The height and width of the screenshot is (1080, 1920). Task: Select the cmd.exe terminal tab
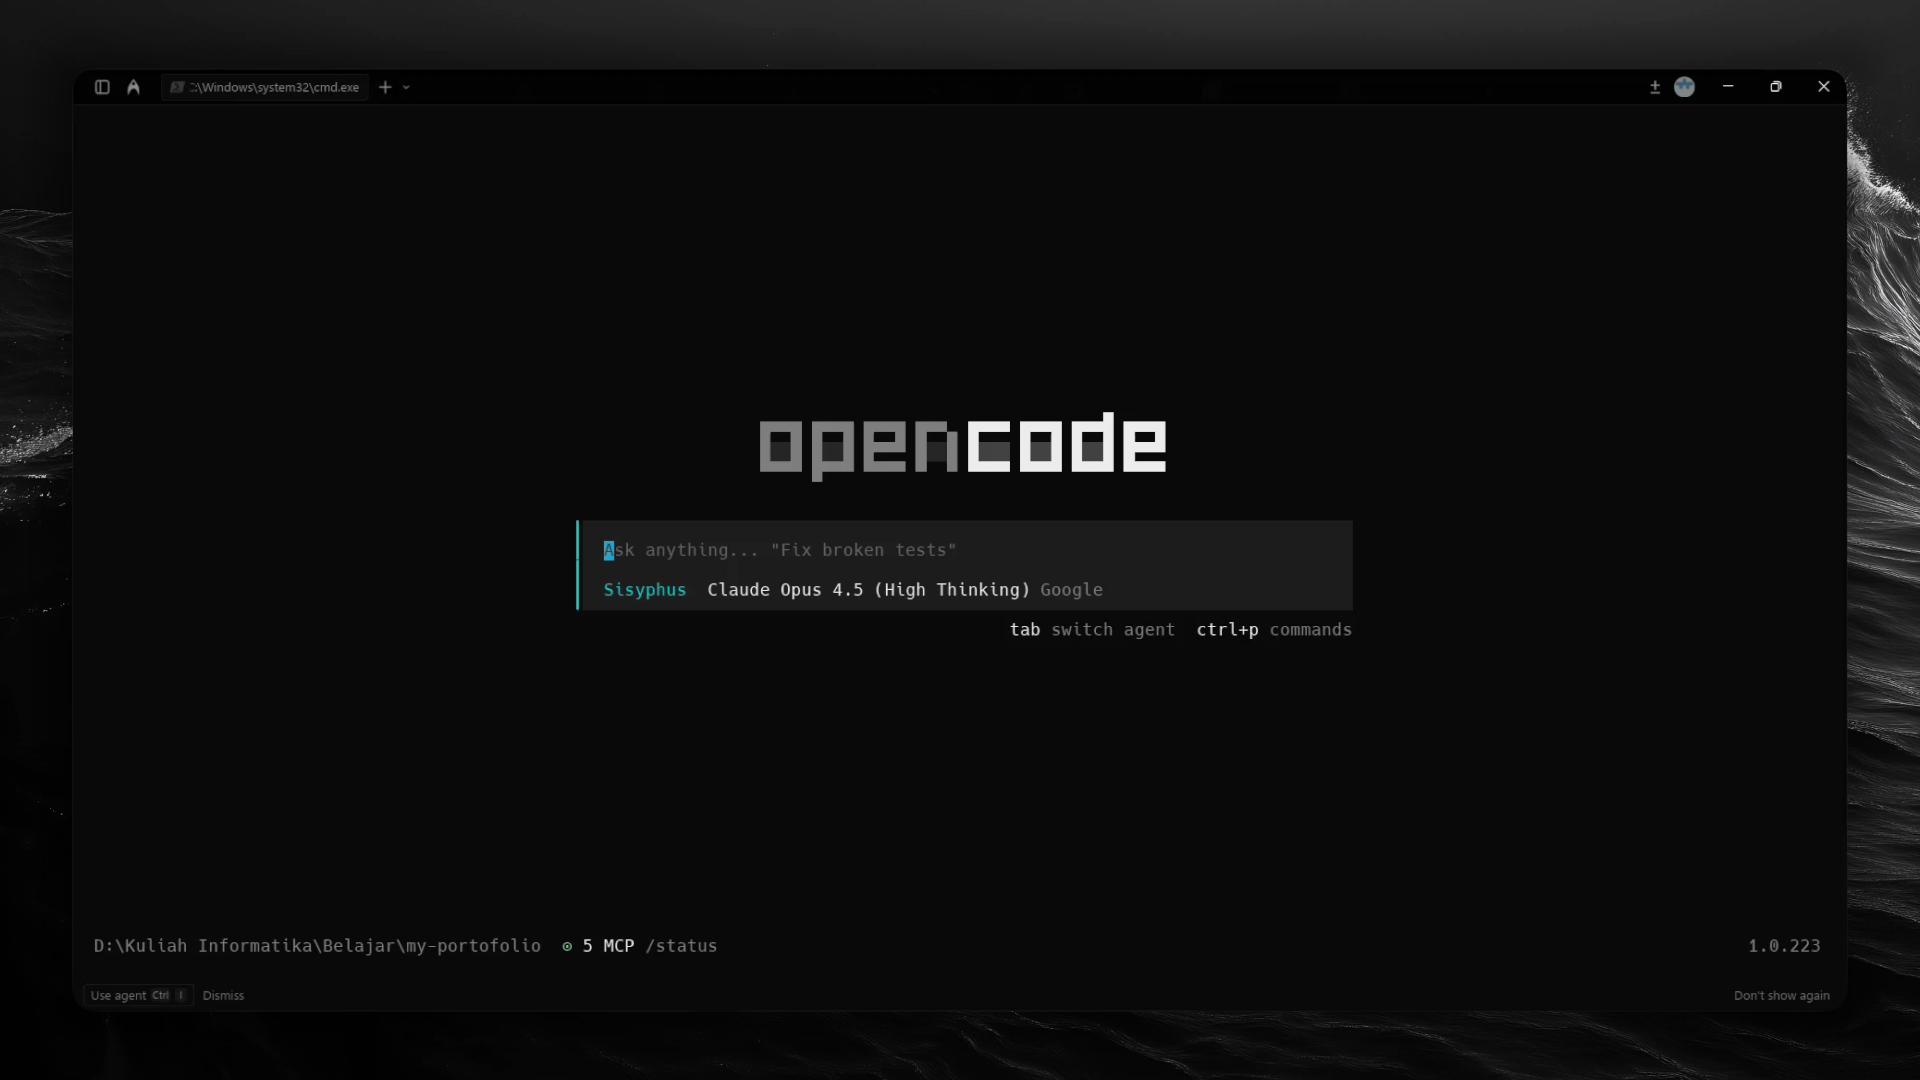click(265, 87)
